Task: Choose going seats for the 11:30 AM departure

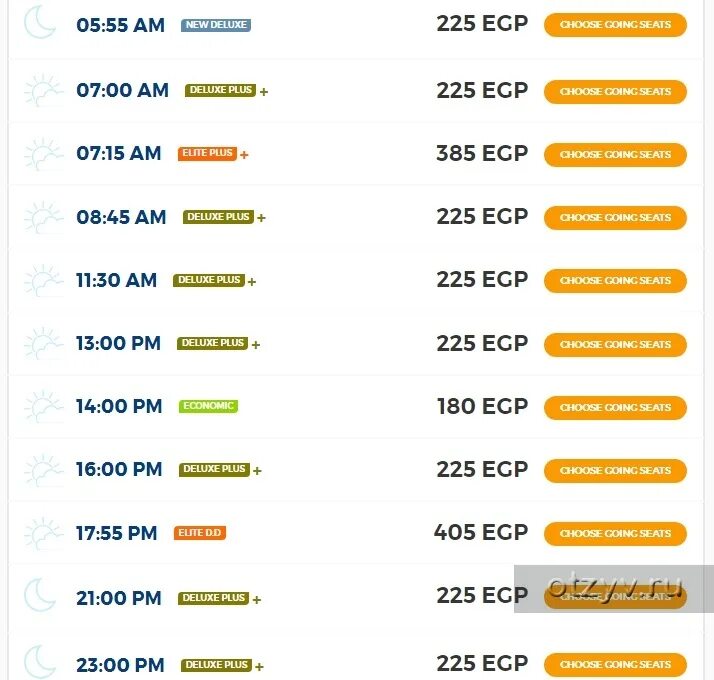Action: 615,281
